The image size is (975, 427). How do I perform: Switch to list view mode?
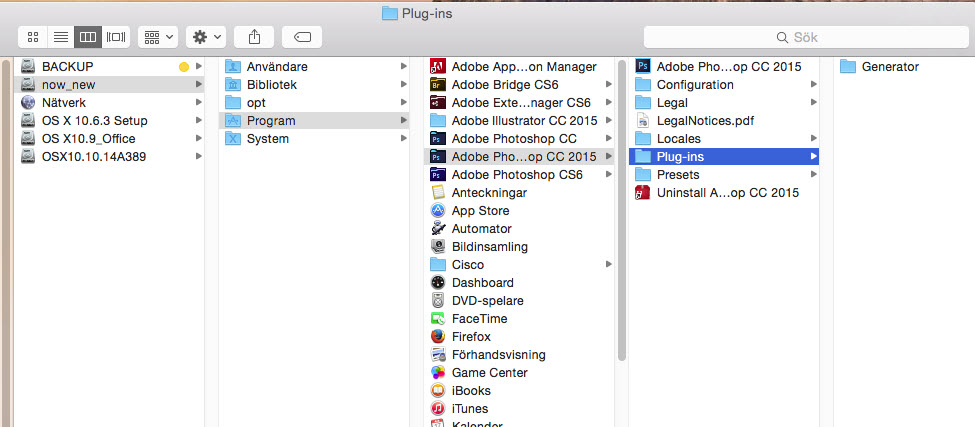coord(60,37)
